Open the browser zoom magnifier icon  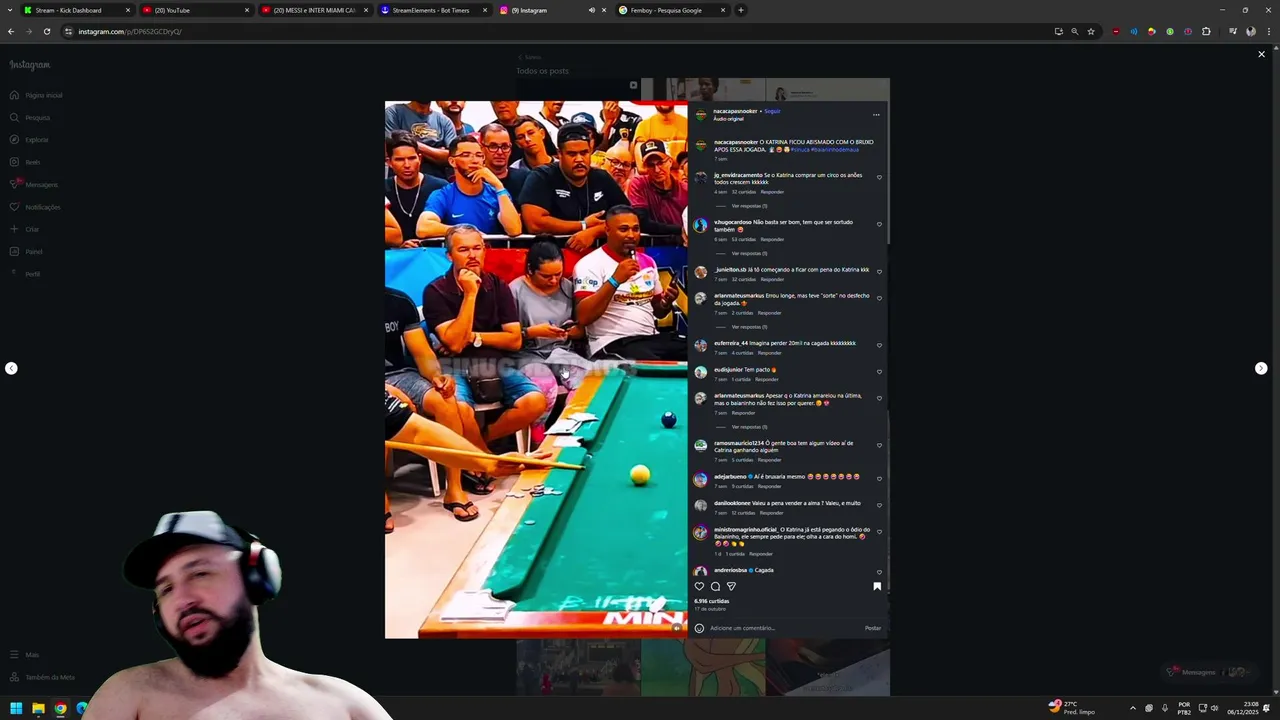1075,31
